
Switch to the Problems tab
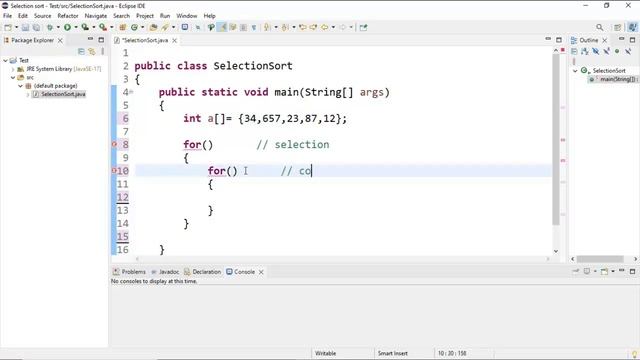129,272
